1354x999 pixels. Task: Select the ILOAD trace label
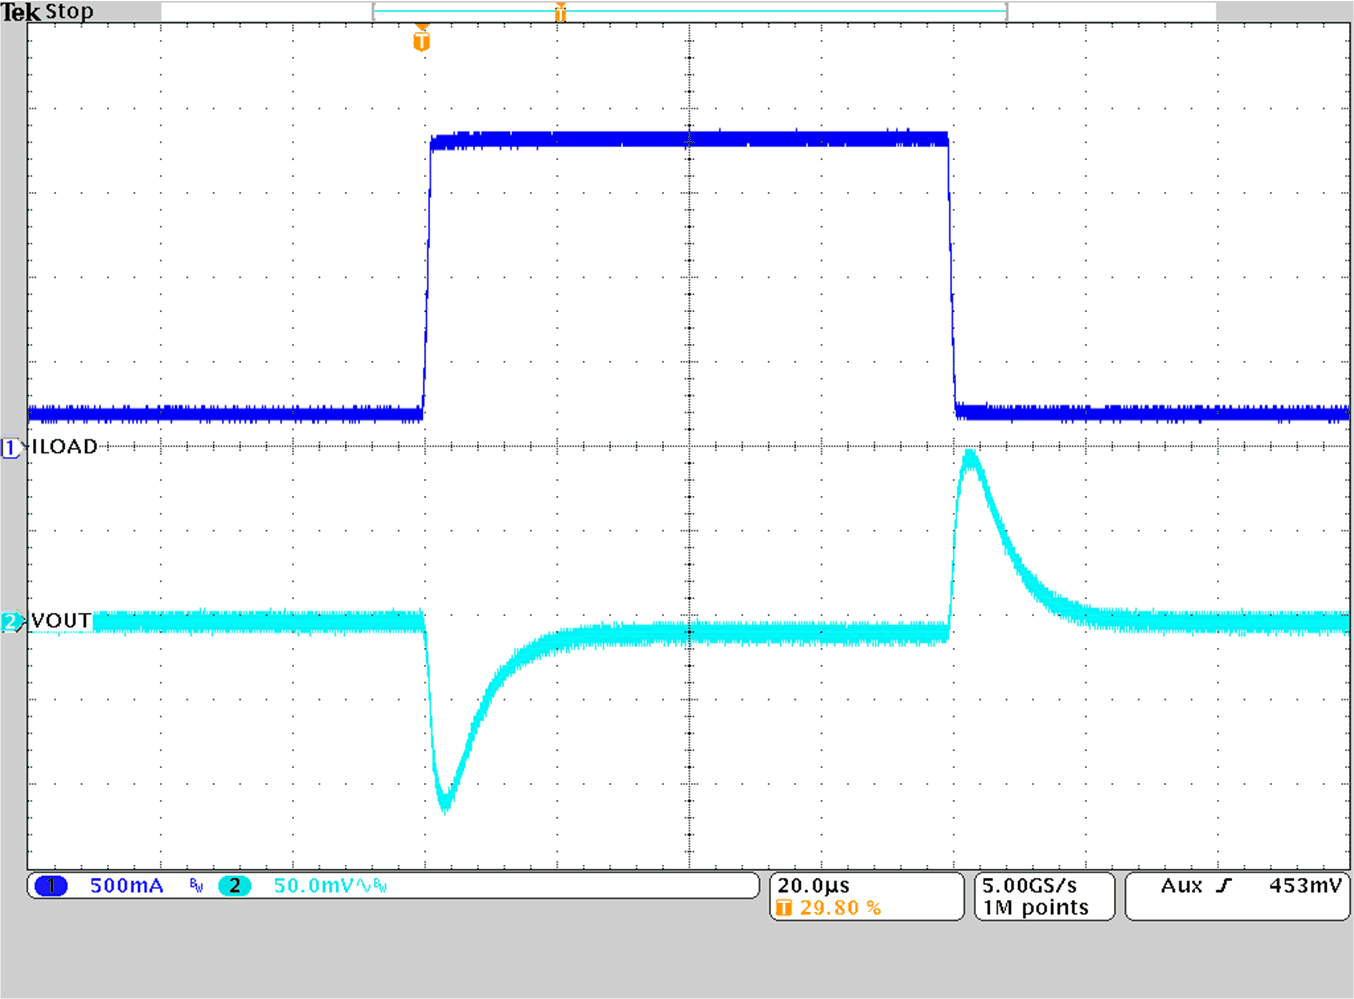[x=63, y=447]
